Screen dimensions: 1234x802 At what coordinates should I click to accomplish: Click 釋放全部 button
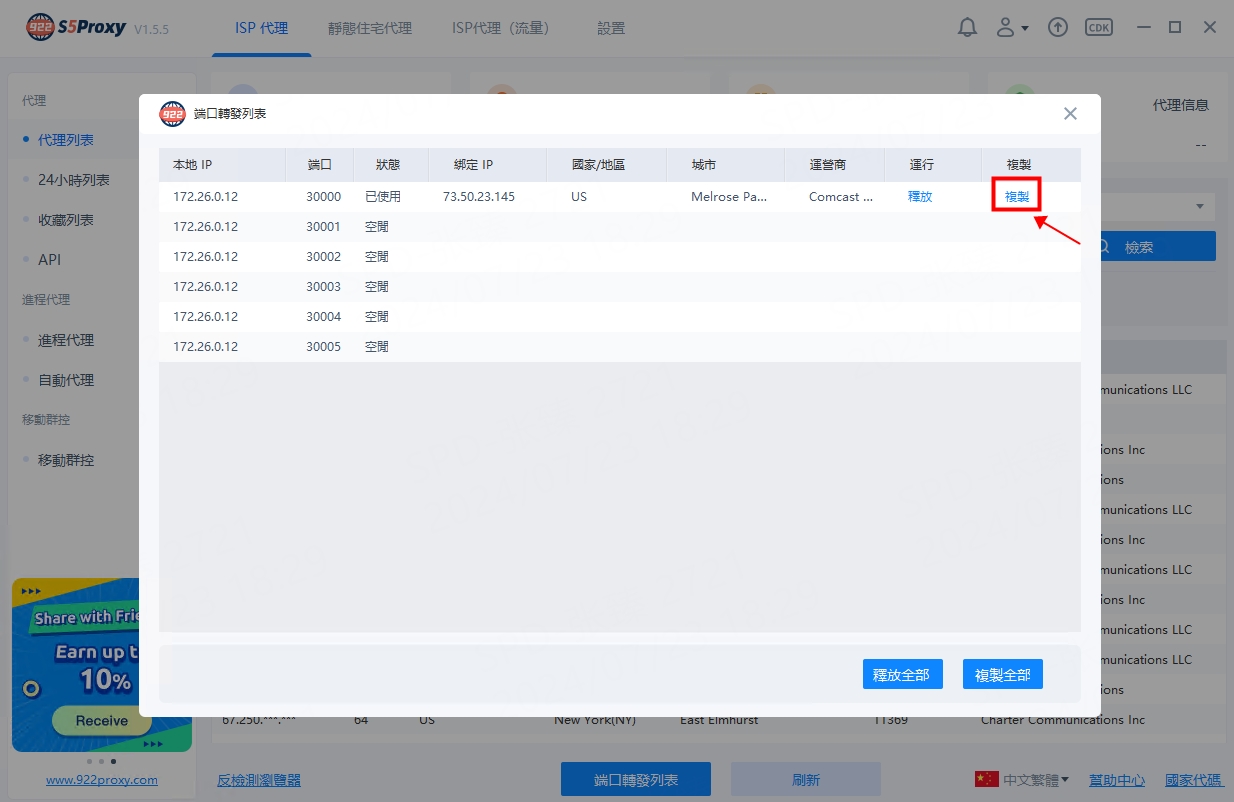click(902, 675)
